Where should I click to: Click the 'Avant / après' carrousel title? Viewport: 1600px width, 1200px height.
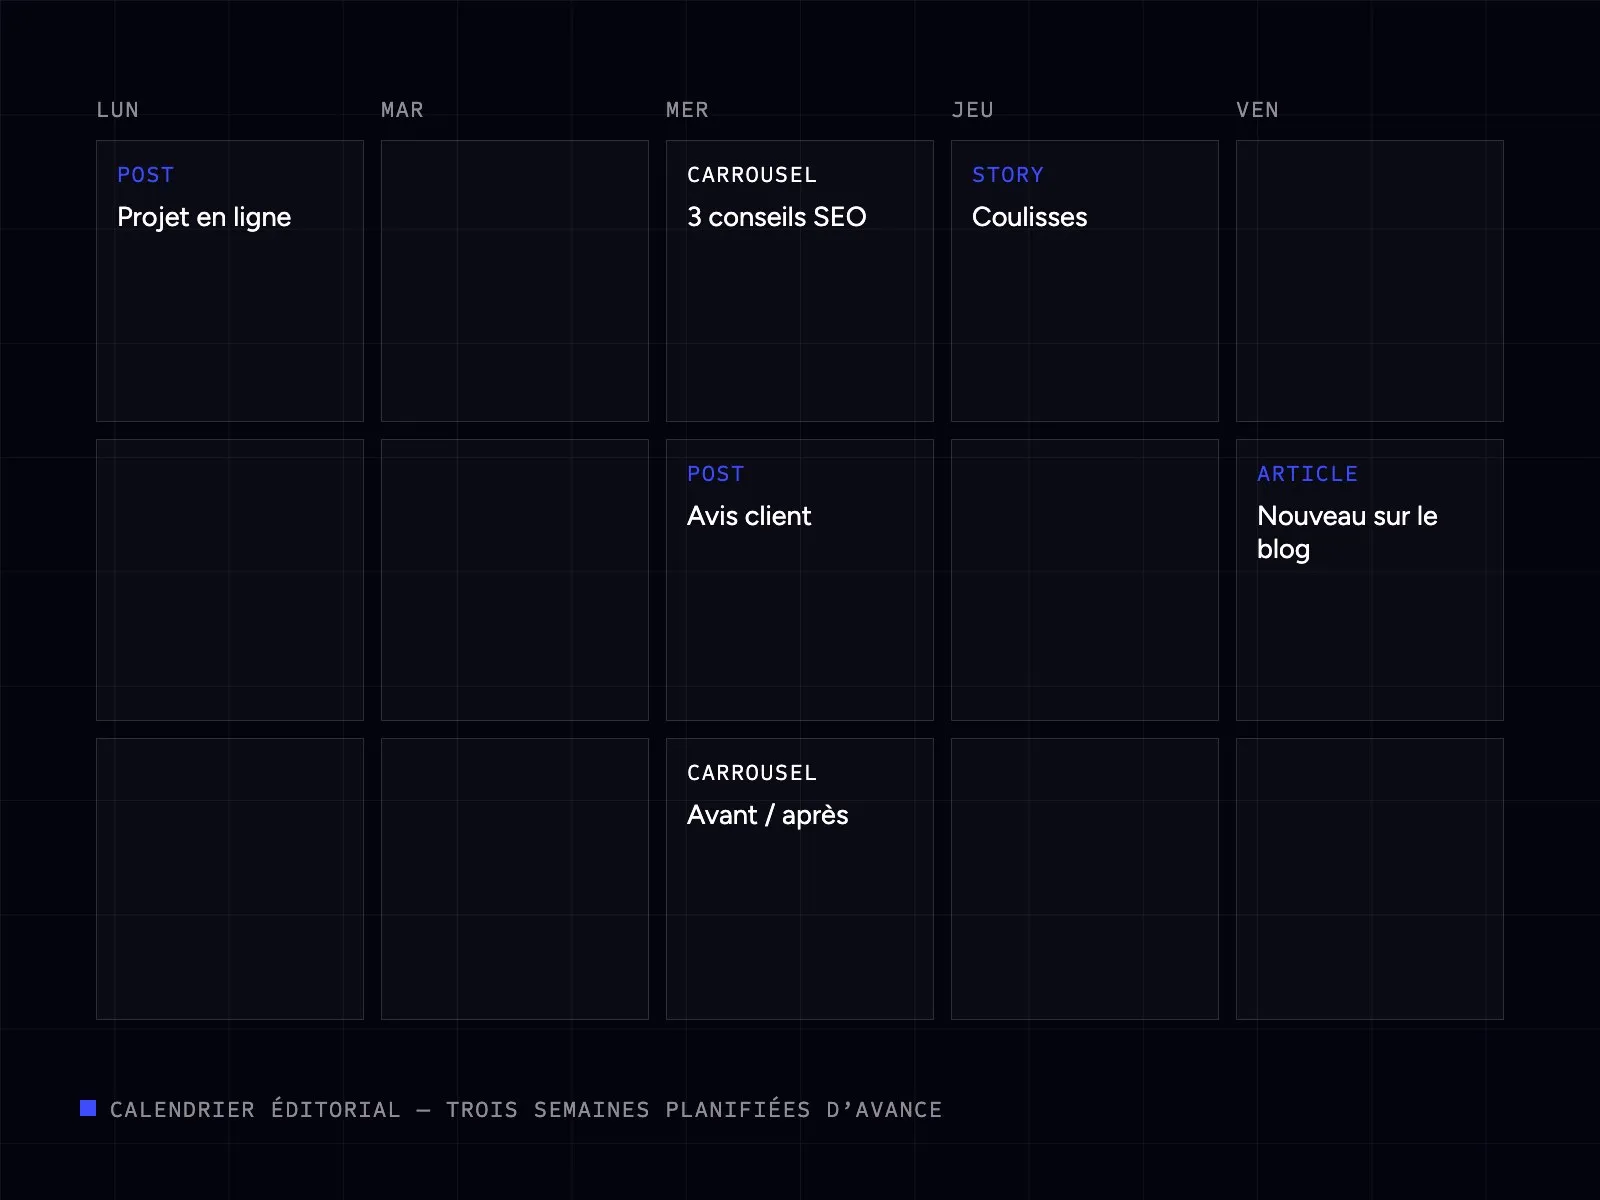[x=767, y=815]
